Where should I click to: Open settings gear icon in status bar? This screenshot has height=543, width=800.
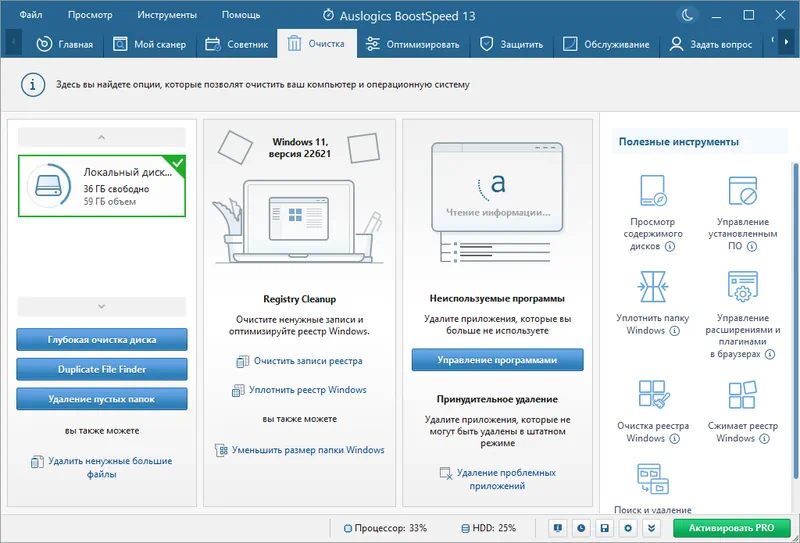(x=628, y=528)
